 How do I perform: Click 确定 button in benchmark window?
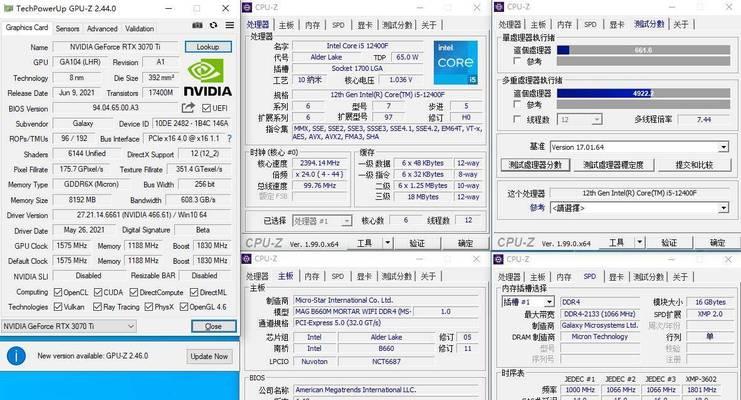(x=717, y=243)
